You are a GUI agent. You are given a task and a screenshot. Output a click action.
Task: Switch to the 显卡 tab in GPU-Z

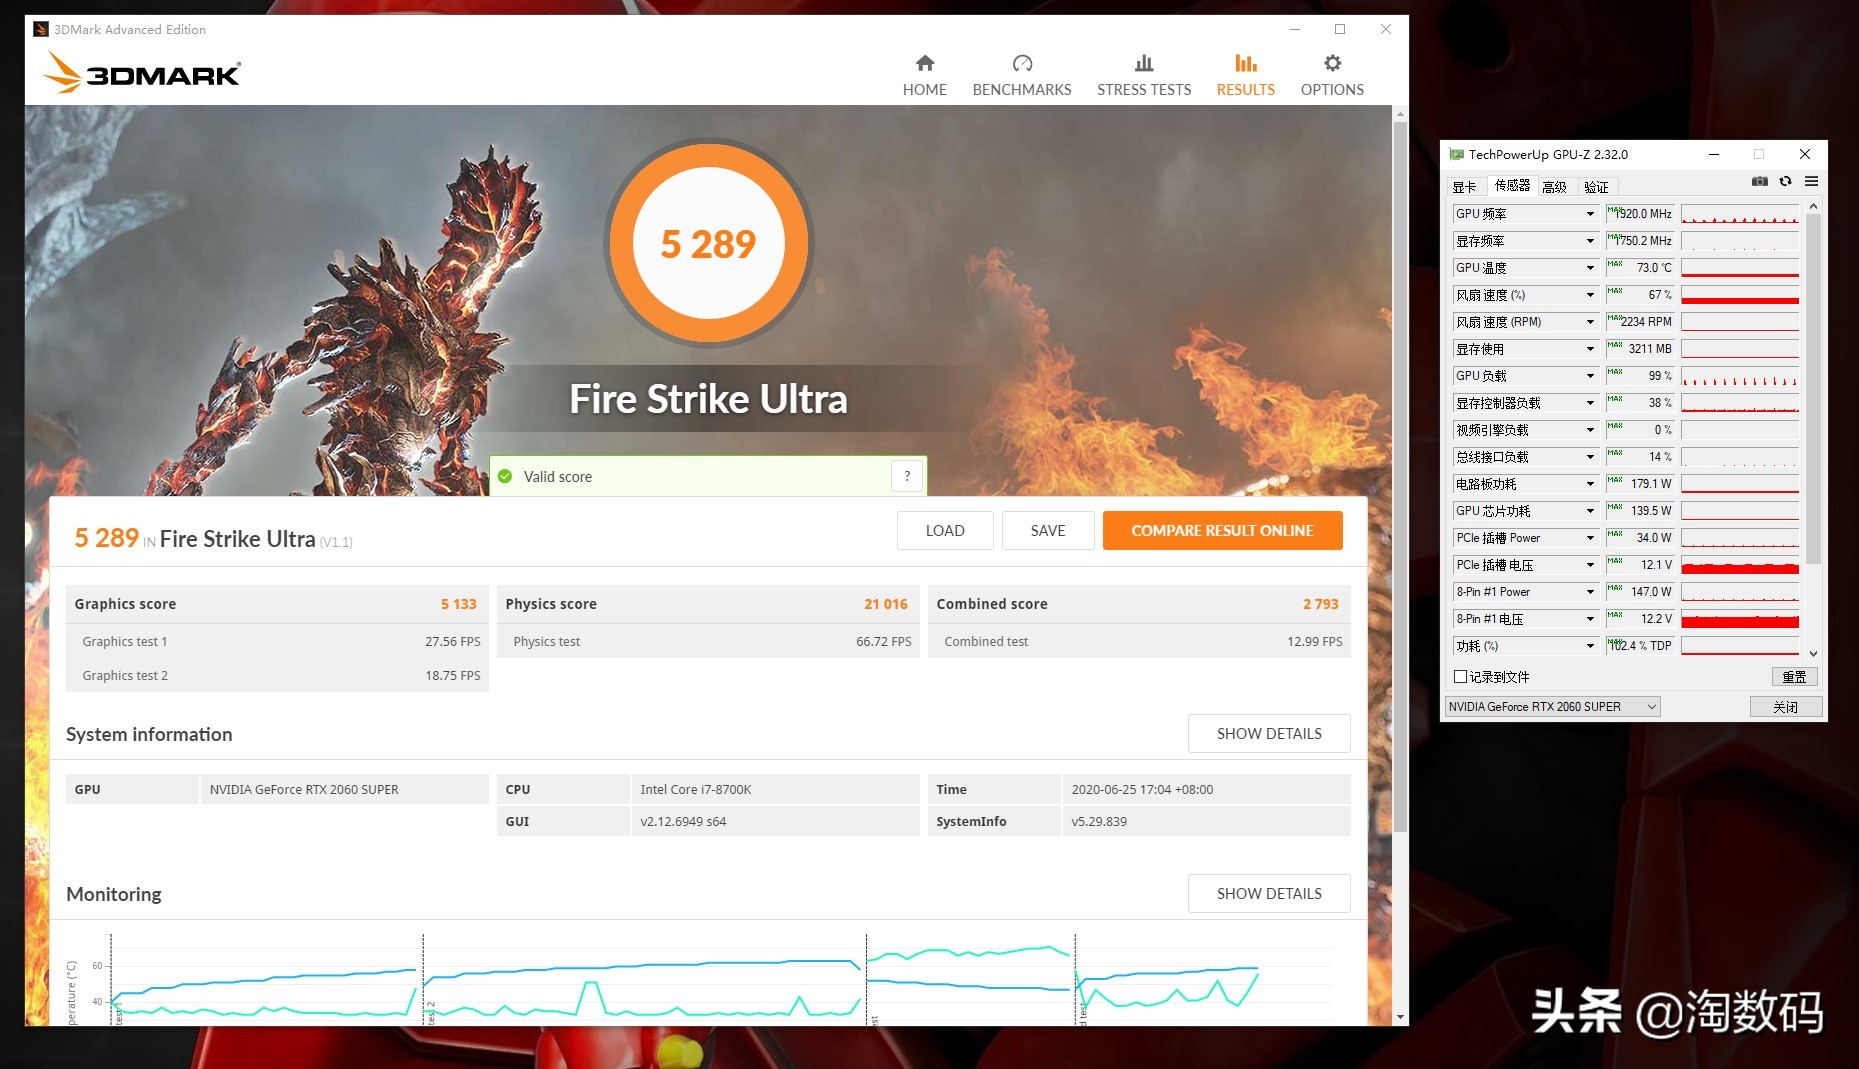point(1464,187)
